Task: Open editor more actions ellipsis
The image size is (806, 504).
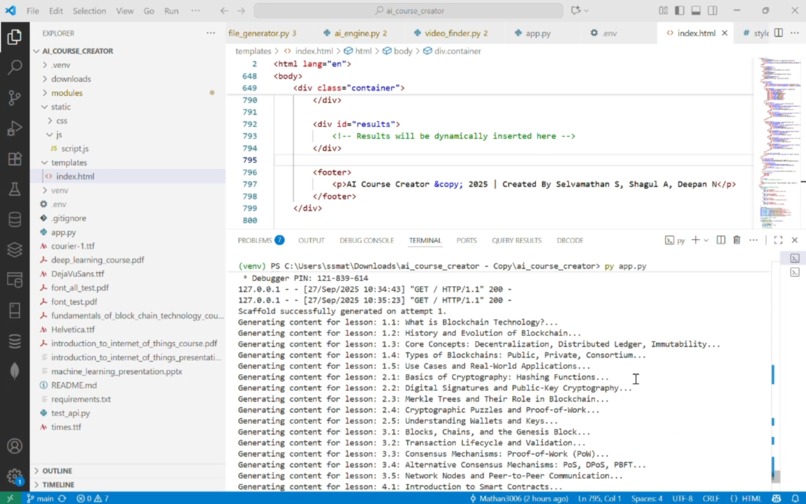Action: tap(795, 33)
